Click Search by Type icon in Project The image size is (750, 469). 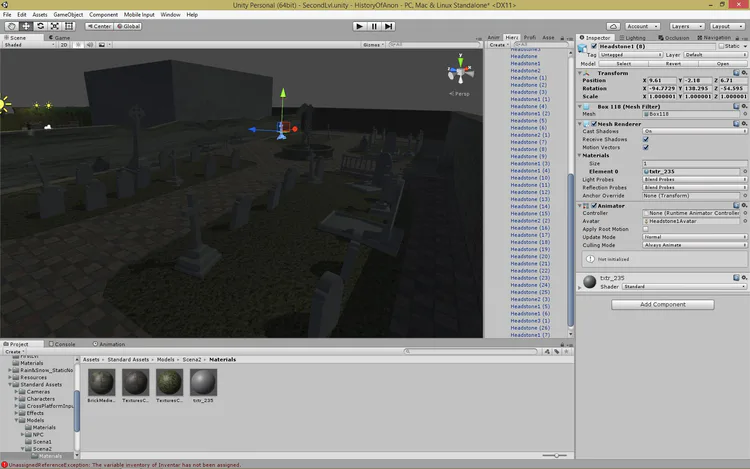547,351
